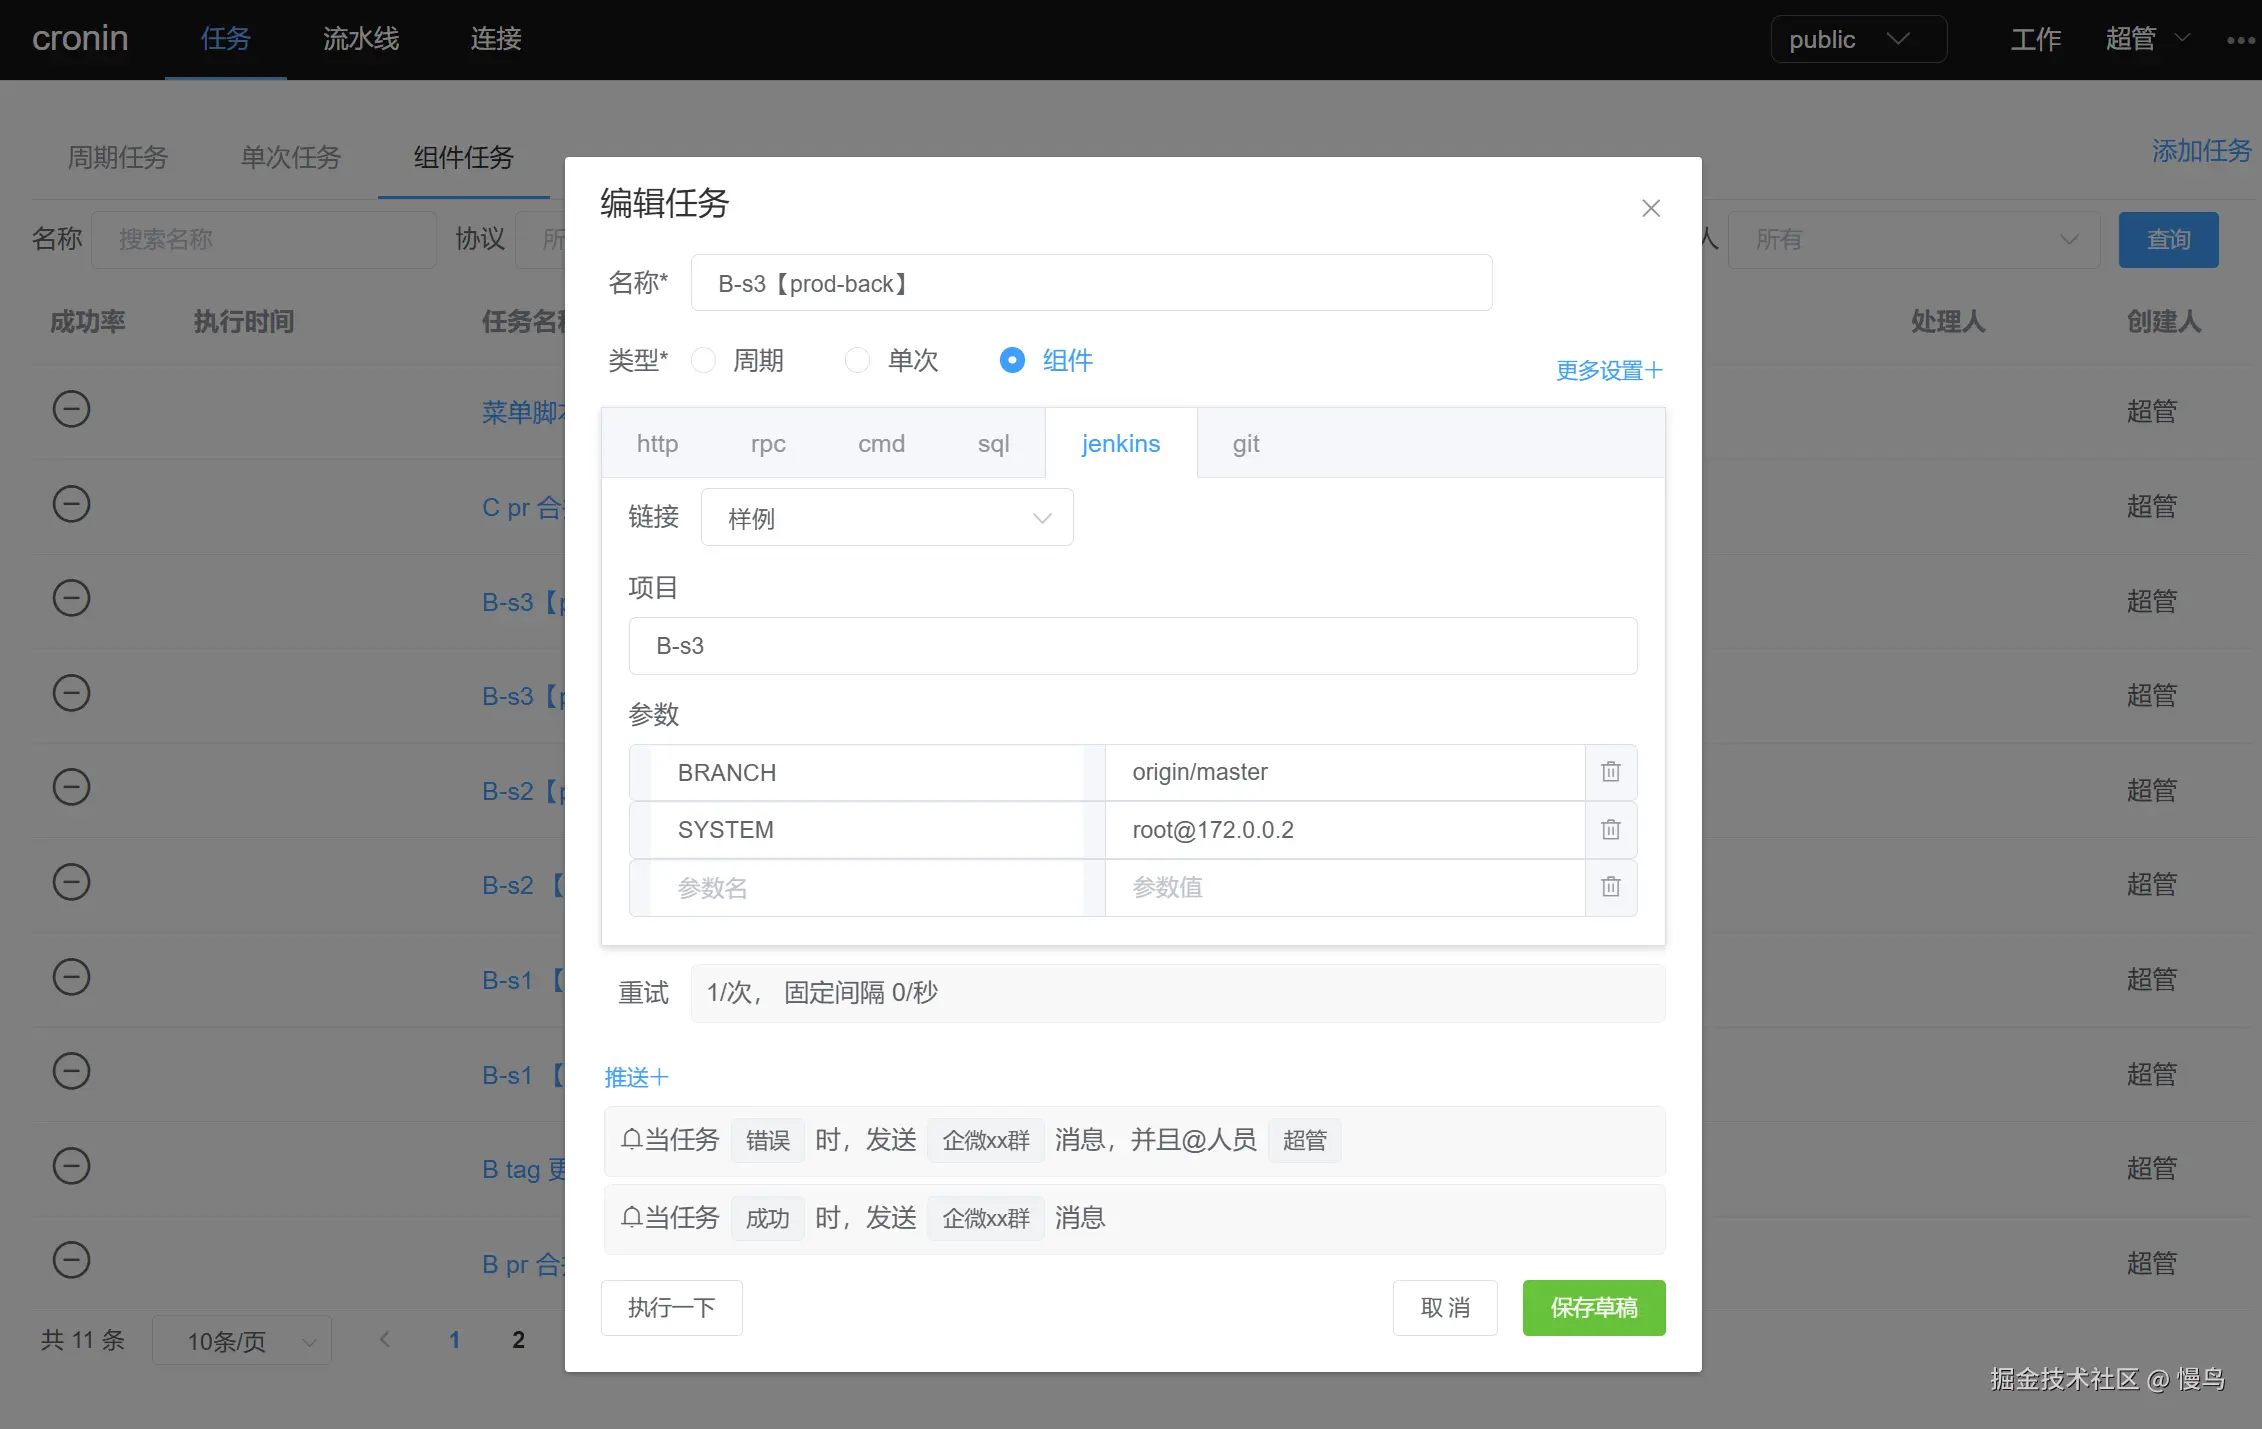The image size is (2262, 1429).
Task: Select the 组件 task type radio
Action: point(1012,360)
